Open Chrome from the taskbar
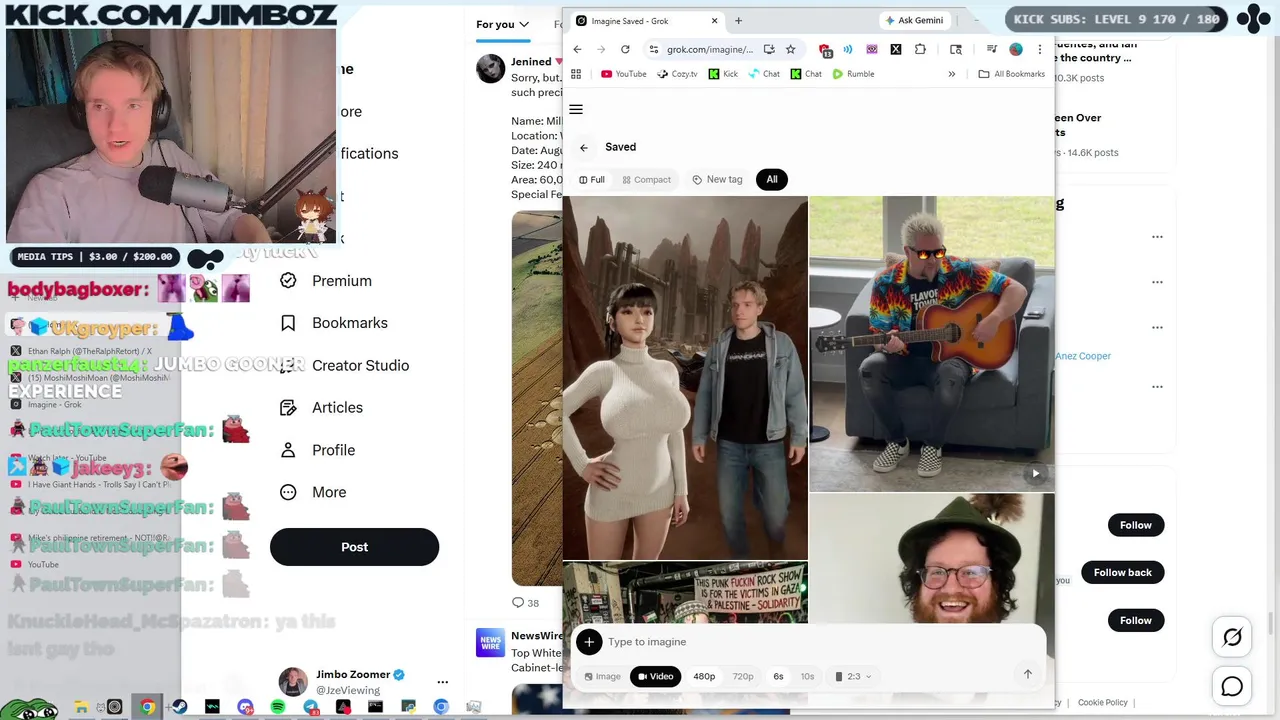This screenshot has width=1280, height=720. (x=147, y=707)
